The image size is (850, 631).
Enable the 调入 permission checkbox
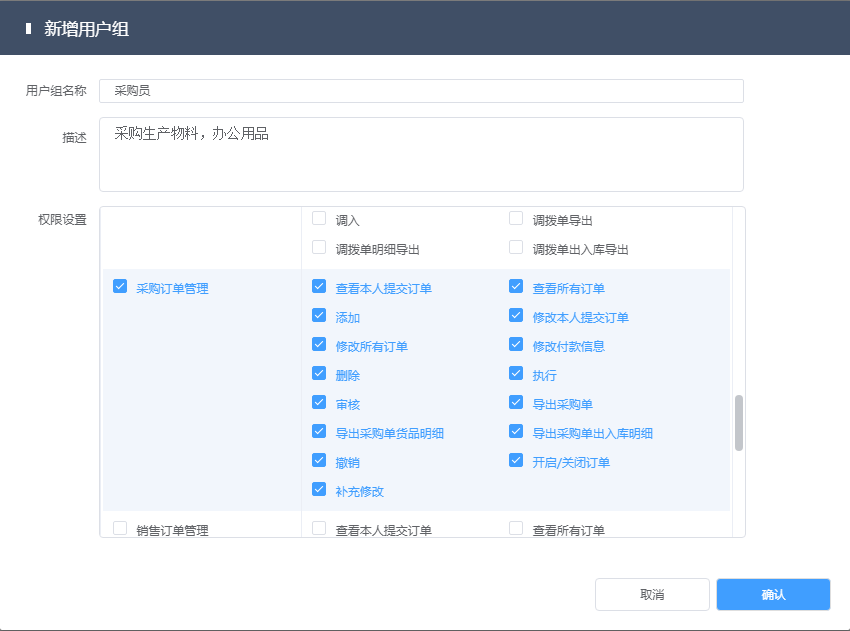pyautogui.click(x=319, y=218)
